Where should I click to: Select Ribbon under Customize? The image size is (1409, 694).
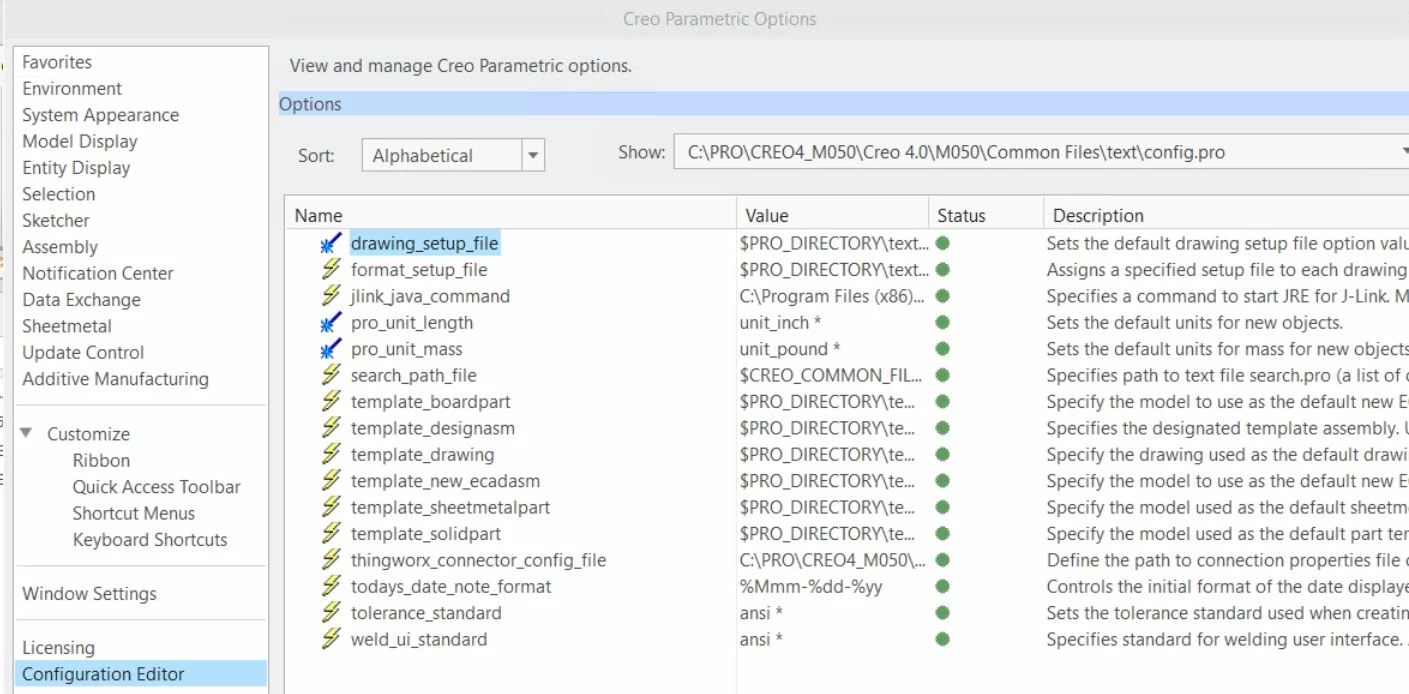[101, 460]
